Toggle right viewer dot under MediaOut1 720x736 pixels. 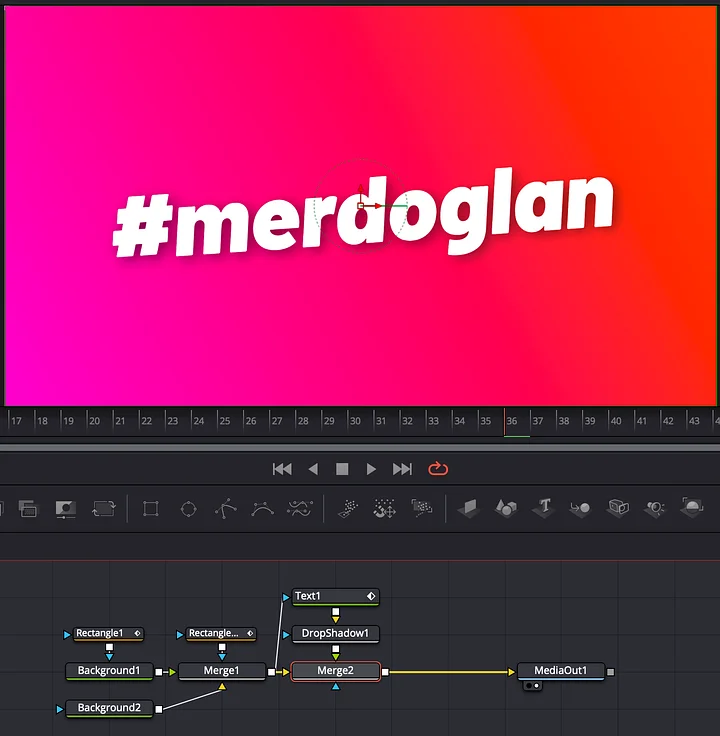[x=537, y=686]
